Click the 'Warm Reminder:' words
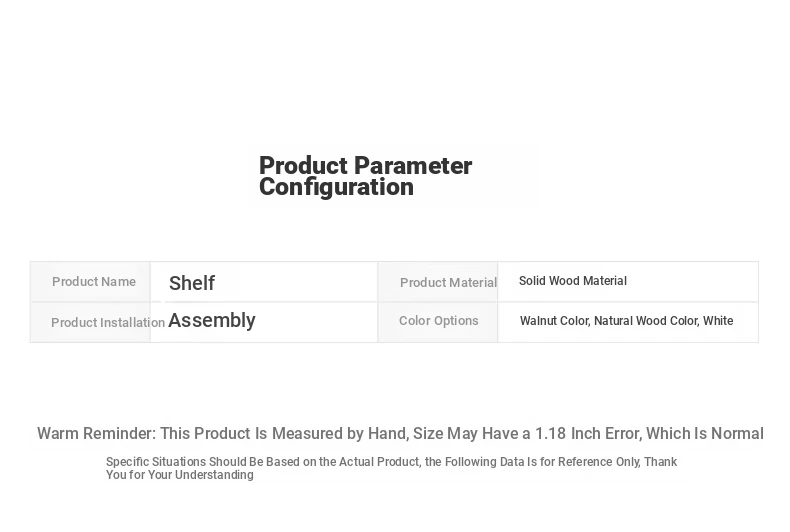The image size is (790, 532). click(x=97, y=433)
